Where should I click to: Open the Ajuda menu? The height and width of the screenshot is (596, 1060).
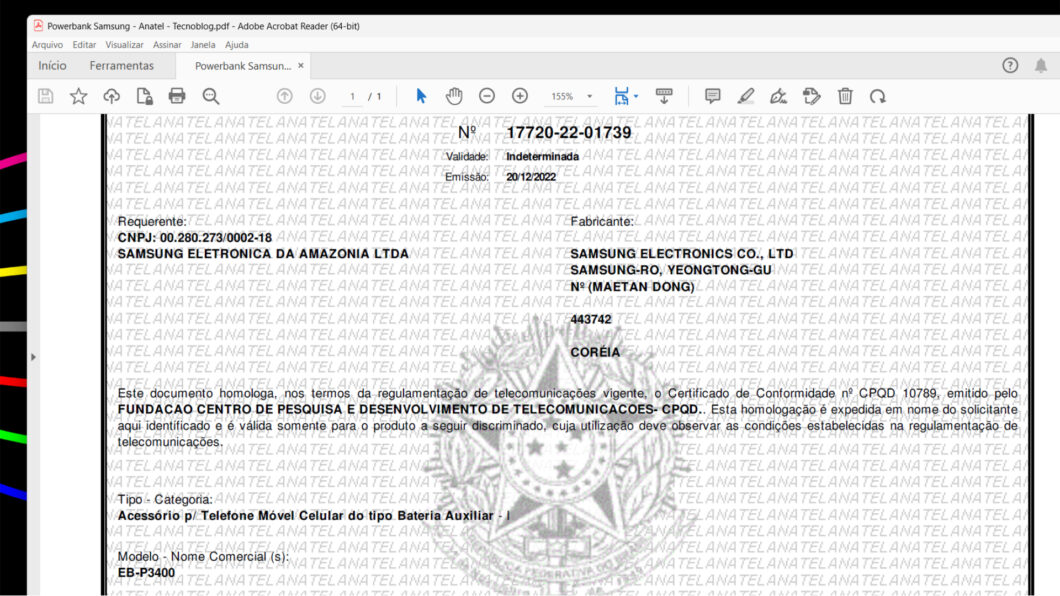pos(237,45)
